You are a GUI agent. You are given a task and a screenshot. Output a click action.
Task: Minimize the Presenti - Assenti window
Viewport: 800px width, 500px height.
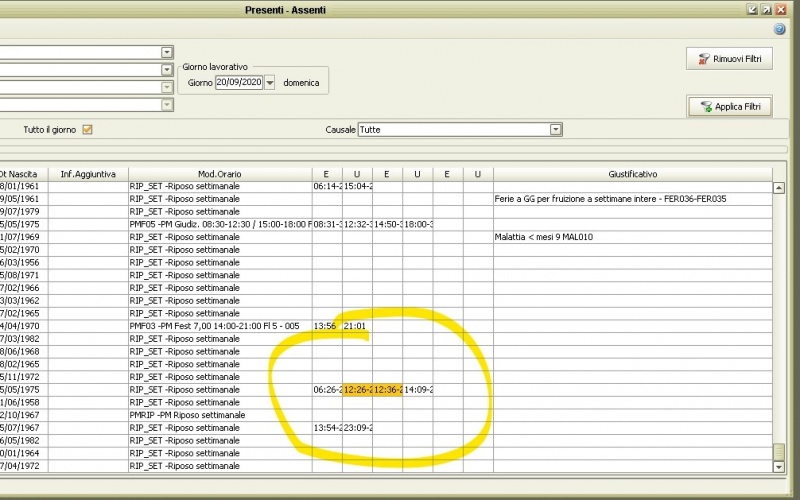click(x=751, y=9)
